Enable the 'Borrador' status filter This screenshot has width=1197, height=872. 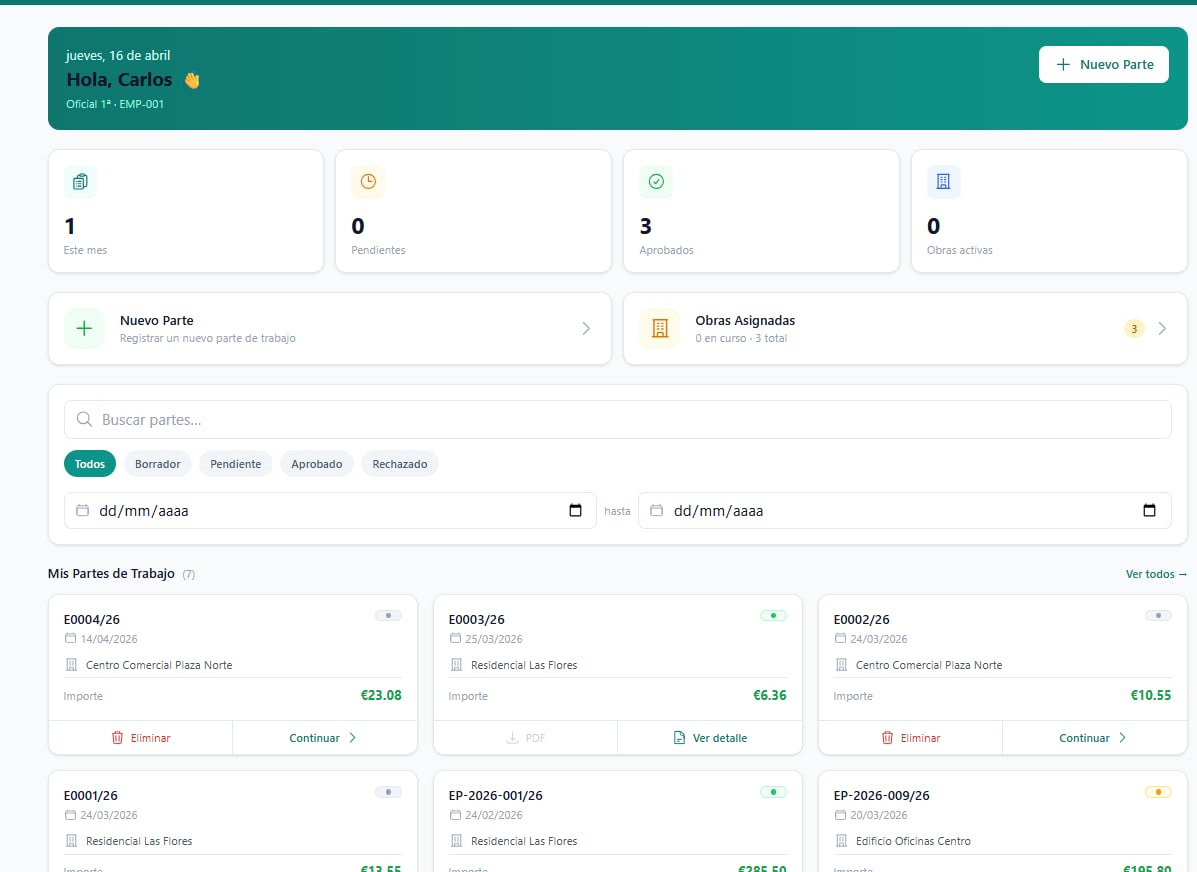pyautogui.click(x=157, y=463)
